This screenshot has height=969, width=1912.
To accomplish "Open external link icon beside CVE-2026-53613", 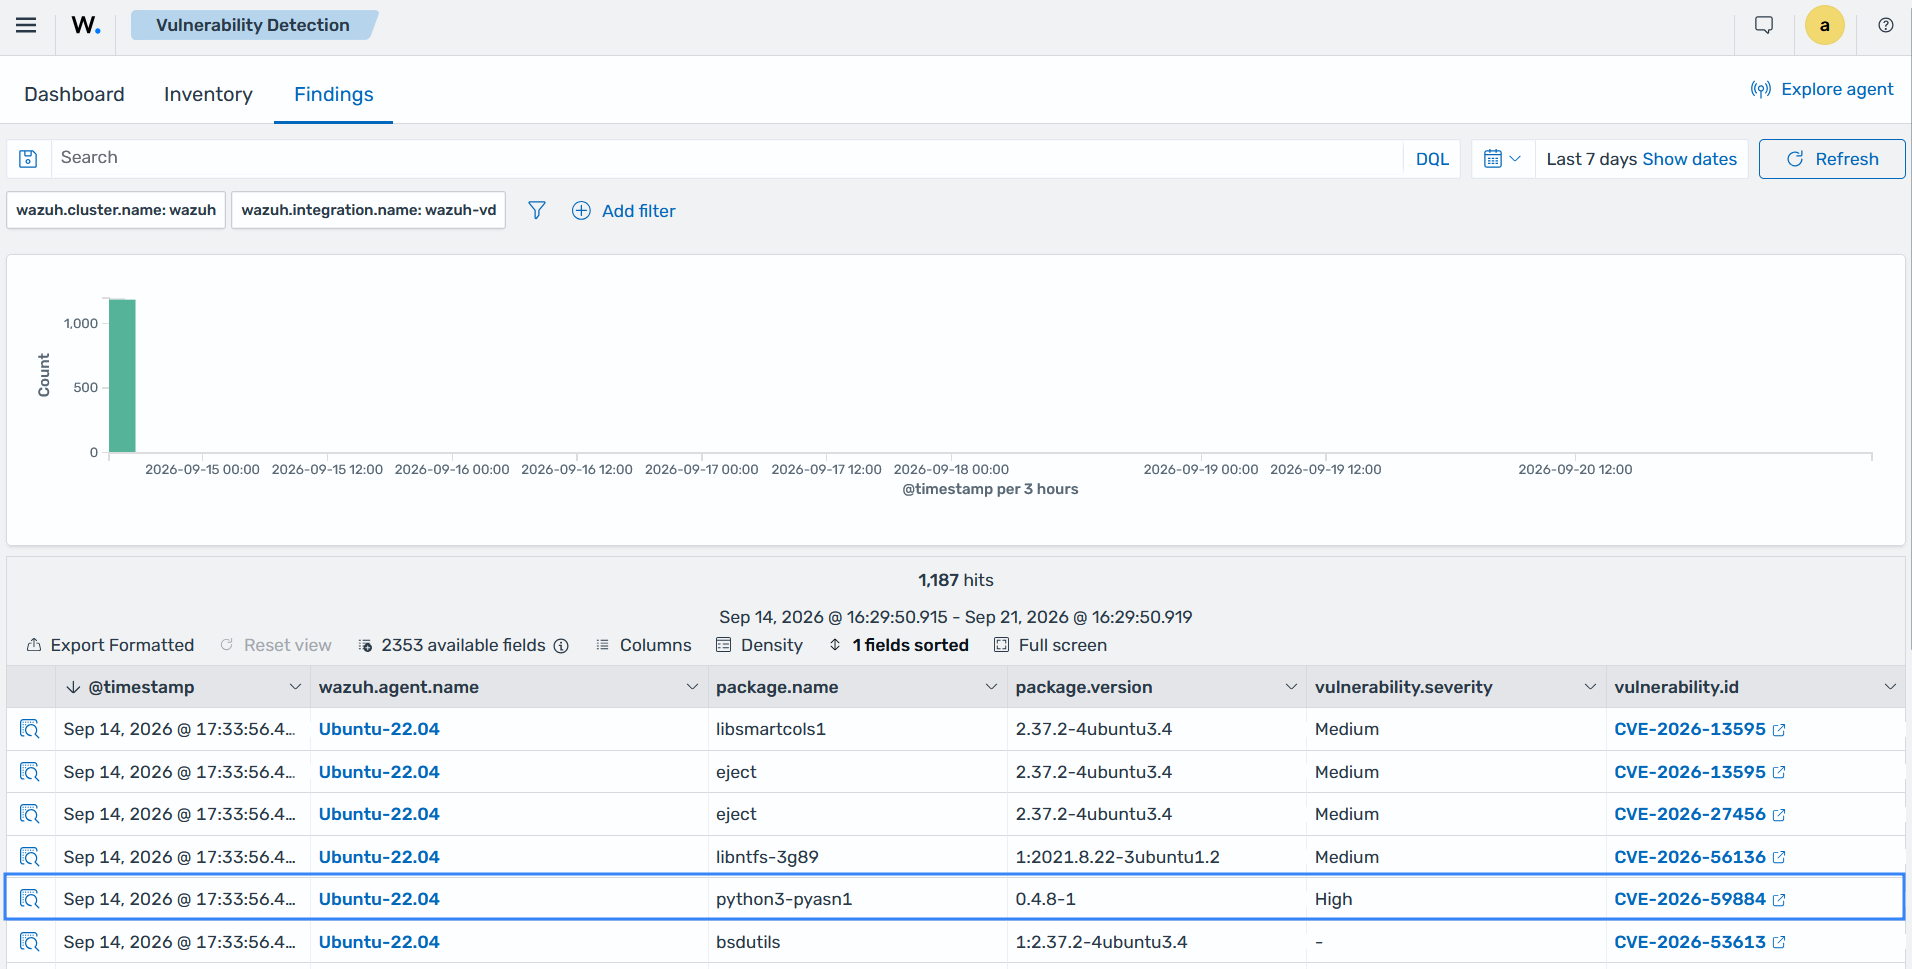I will [1779, 942].
